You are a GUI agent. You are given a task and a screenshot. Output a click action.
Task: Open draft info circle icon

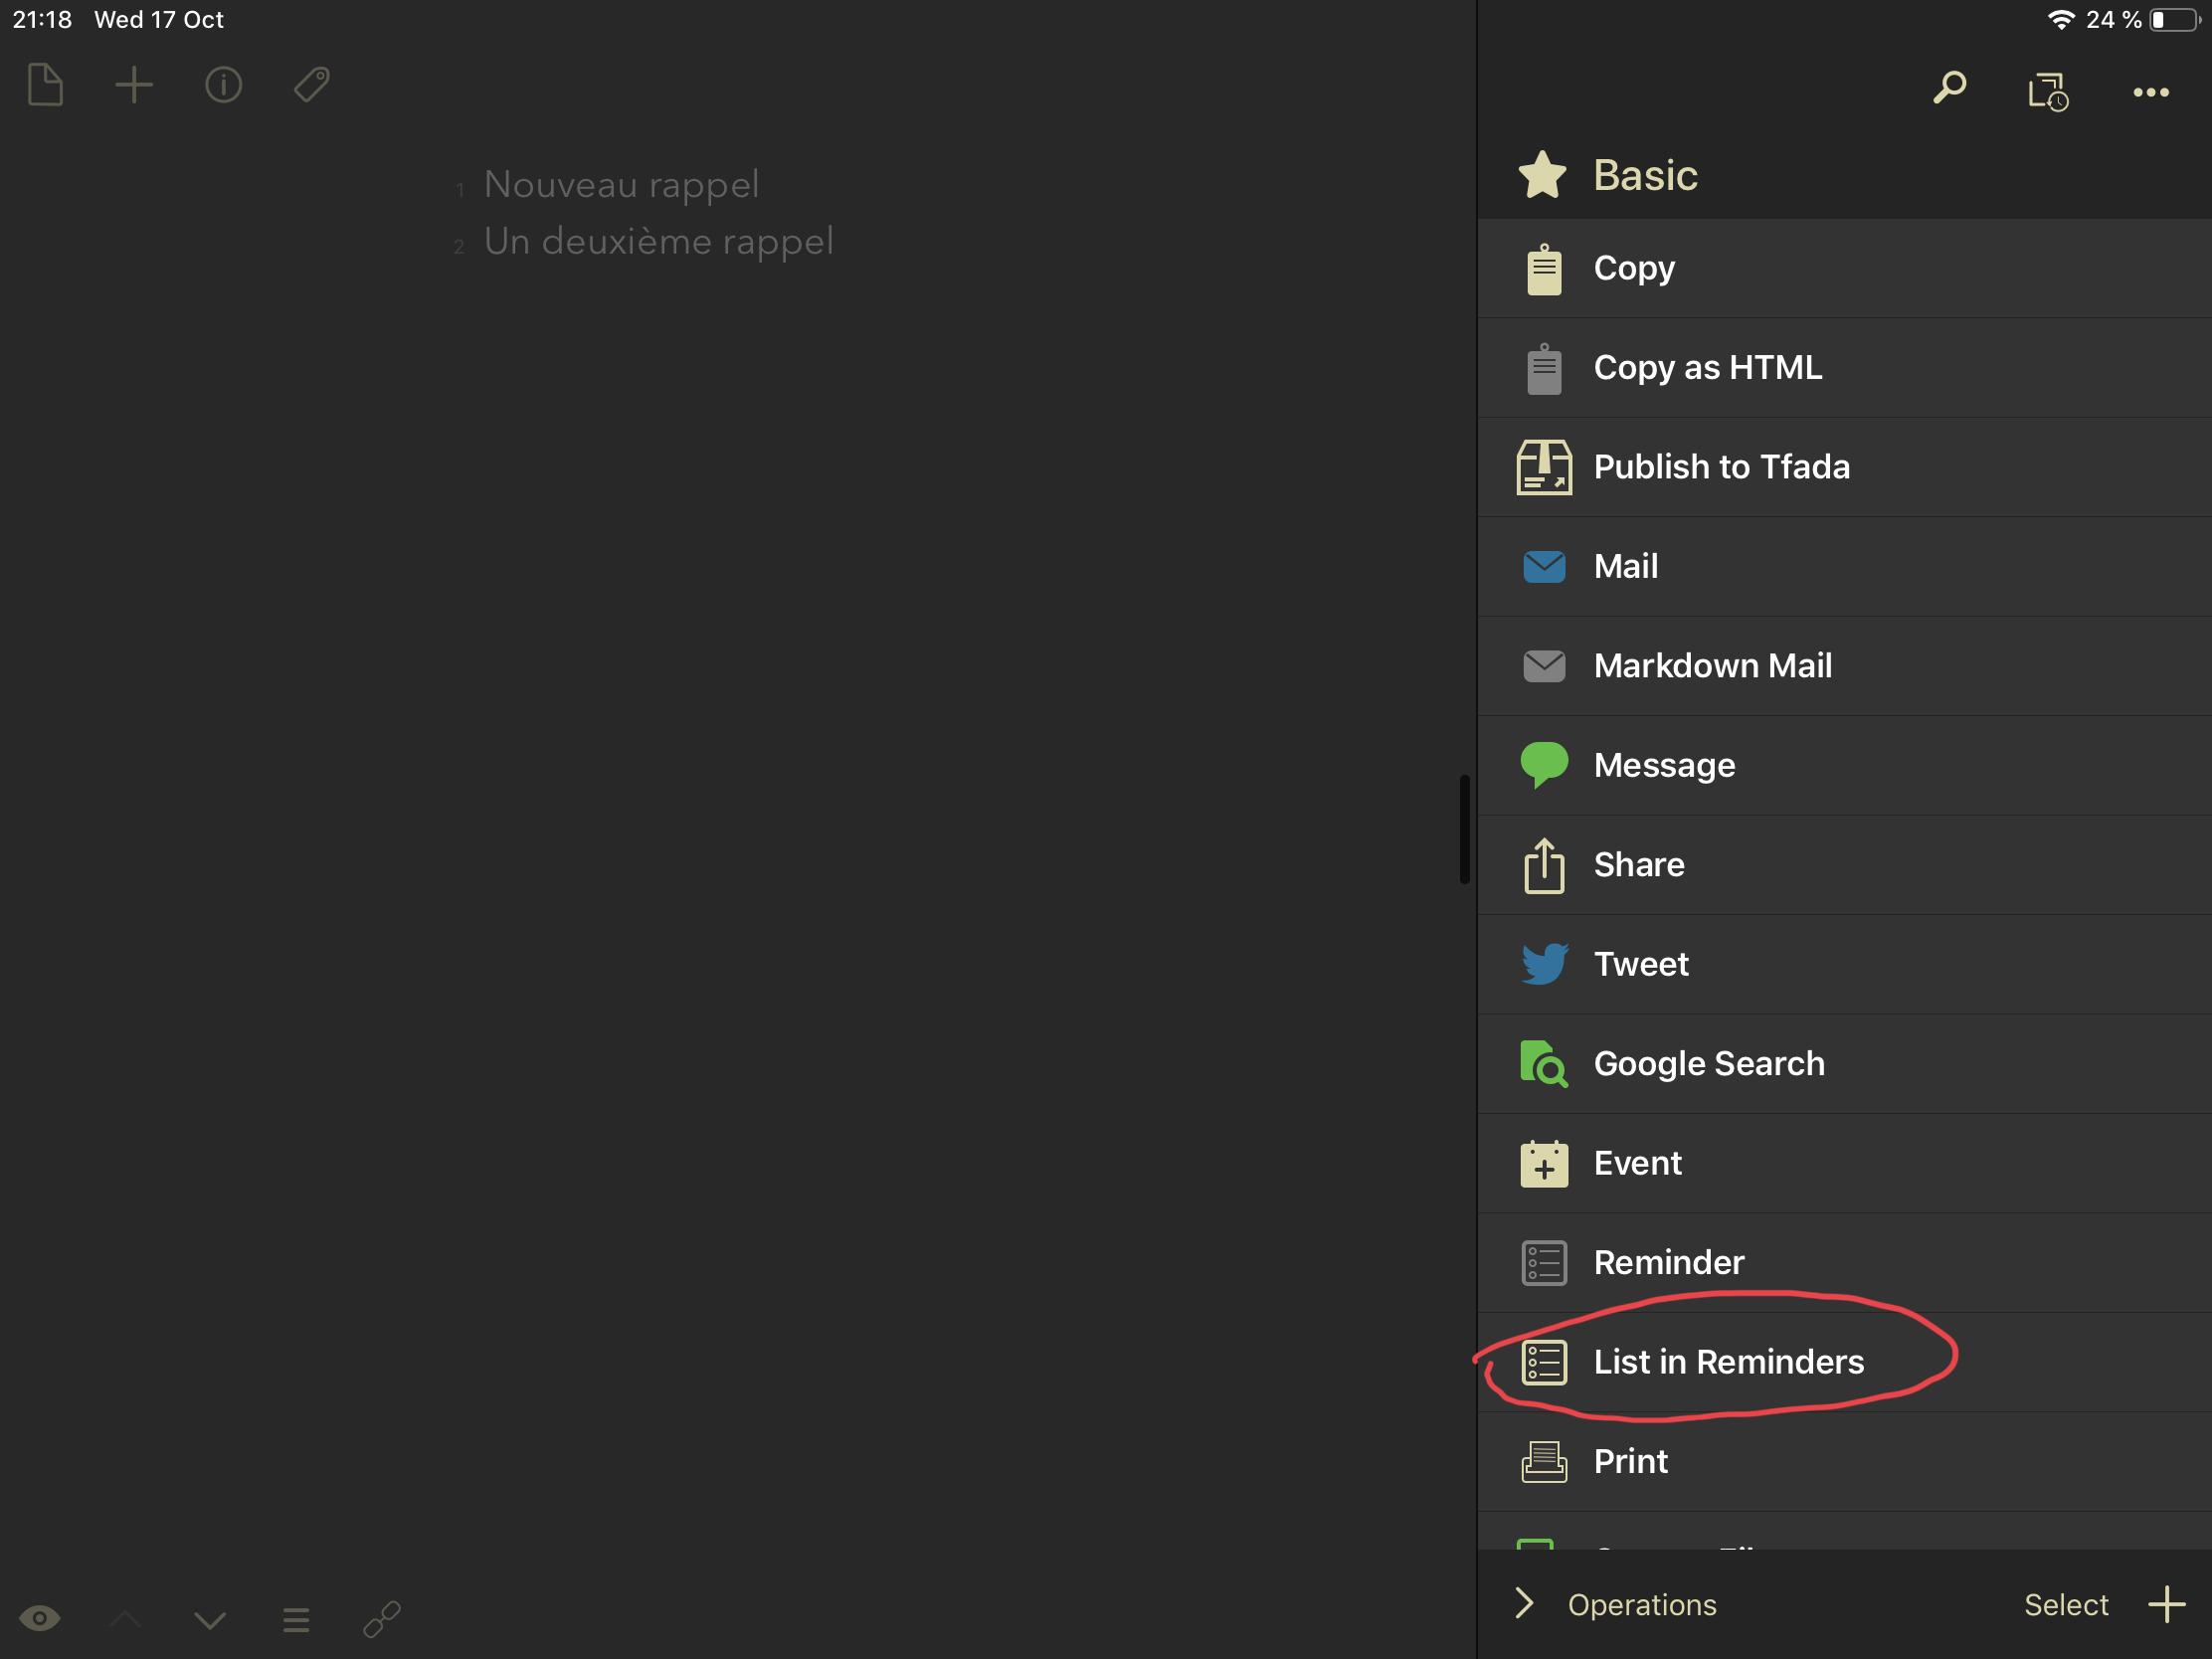(x=223, y=85)
